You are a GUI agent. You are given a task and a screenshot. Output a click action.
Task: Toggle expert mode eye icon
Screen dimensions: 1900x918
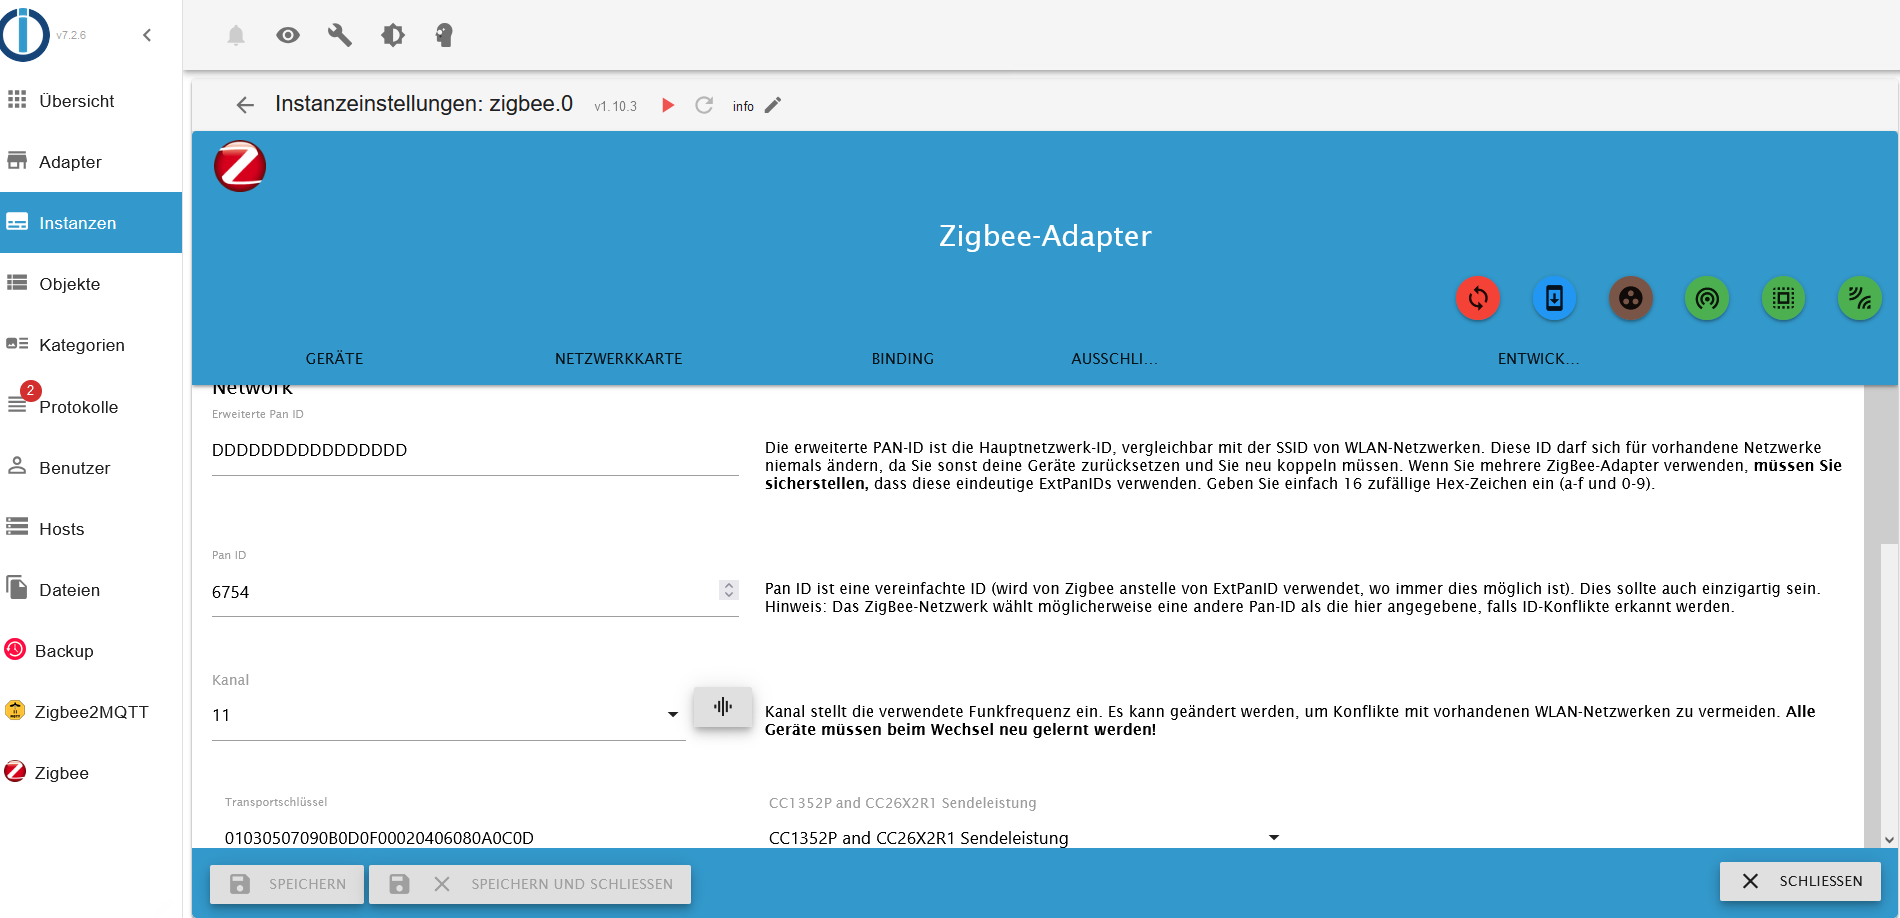(x=288, y=35)
